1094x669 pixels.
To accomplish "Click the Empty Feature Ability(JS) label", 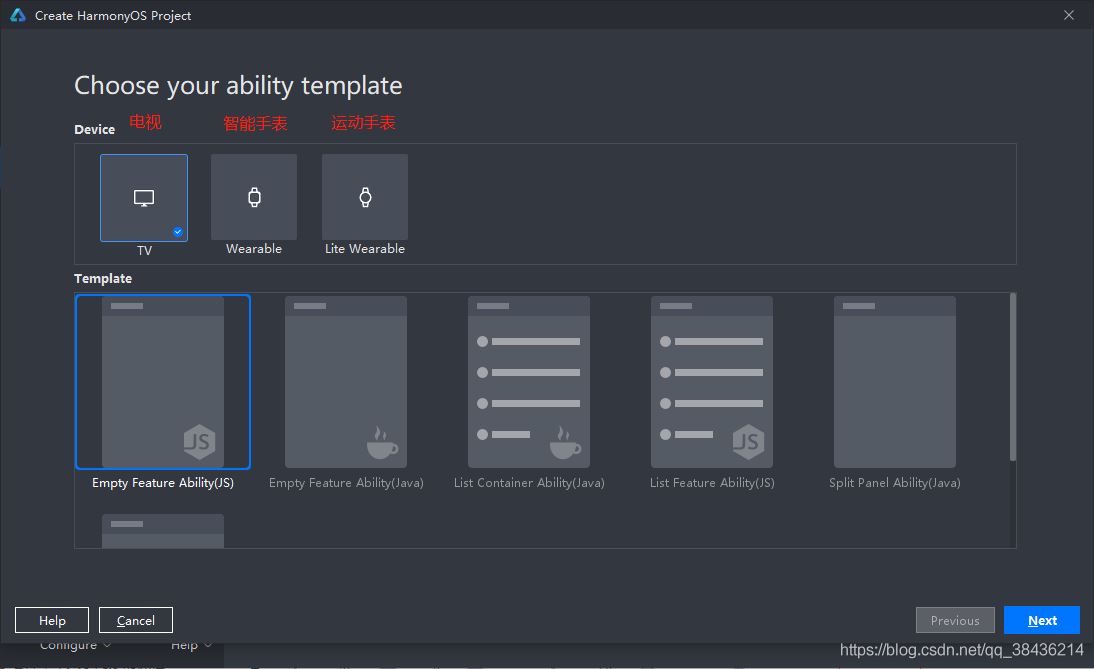I will coord(163,483).
